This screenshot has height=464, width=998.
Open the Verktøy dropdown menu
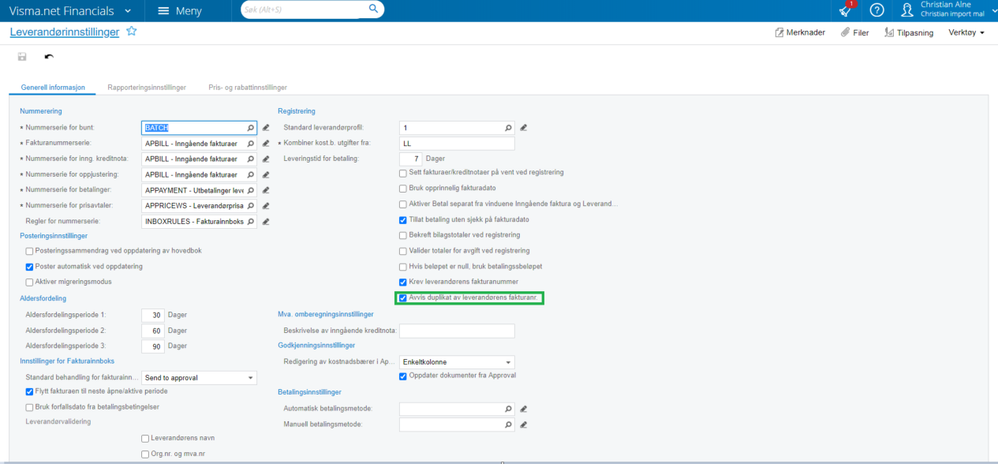pos(966,32)
